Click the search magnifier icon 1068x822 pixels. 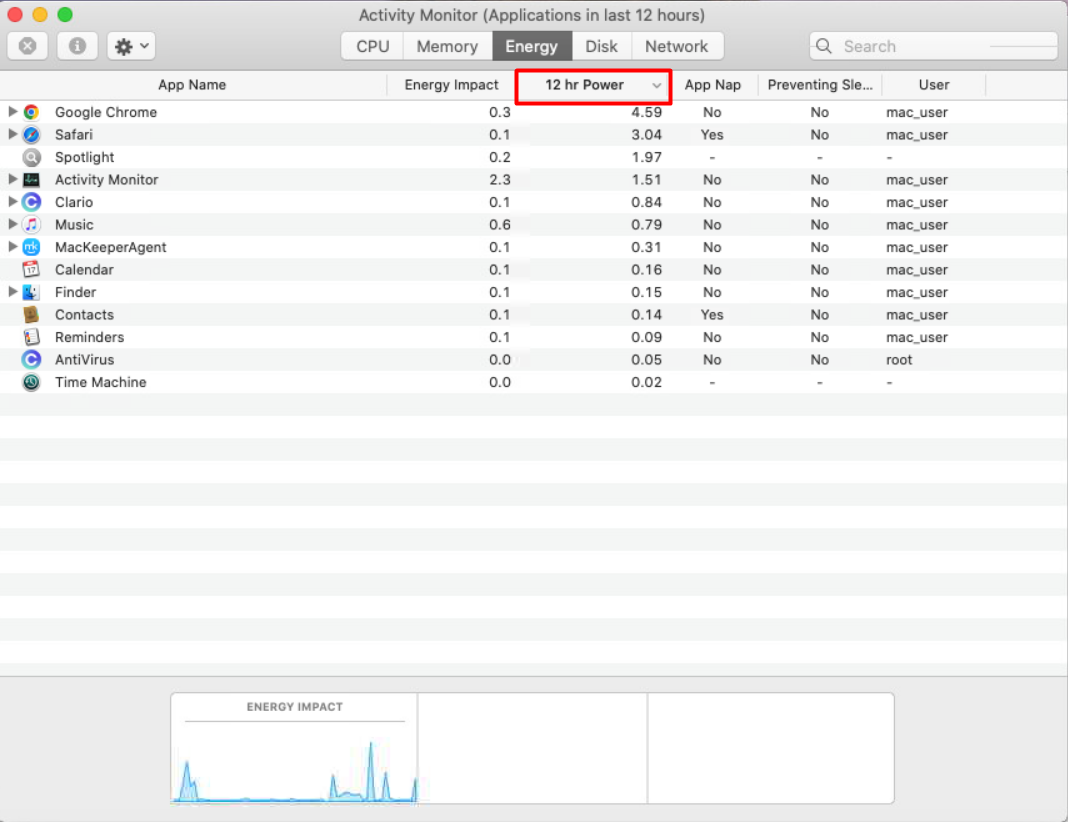[823, 46]
